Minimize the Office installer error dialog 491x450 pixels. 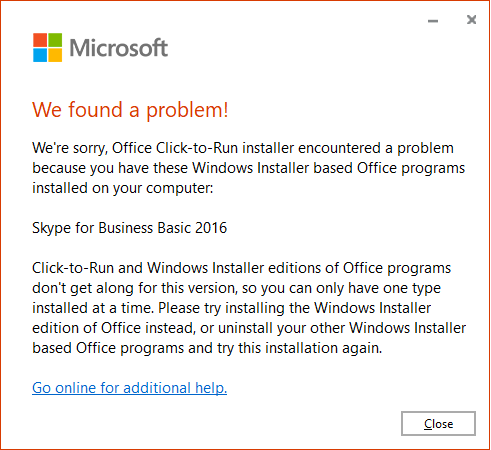433,21
